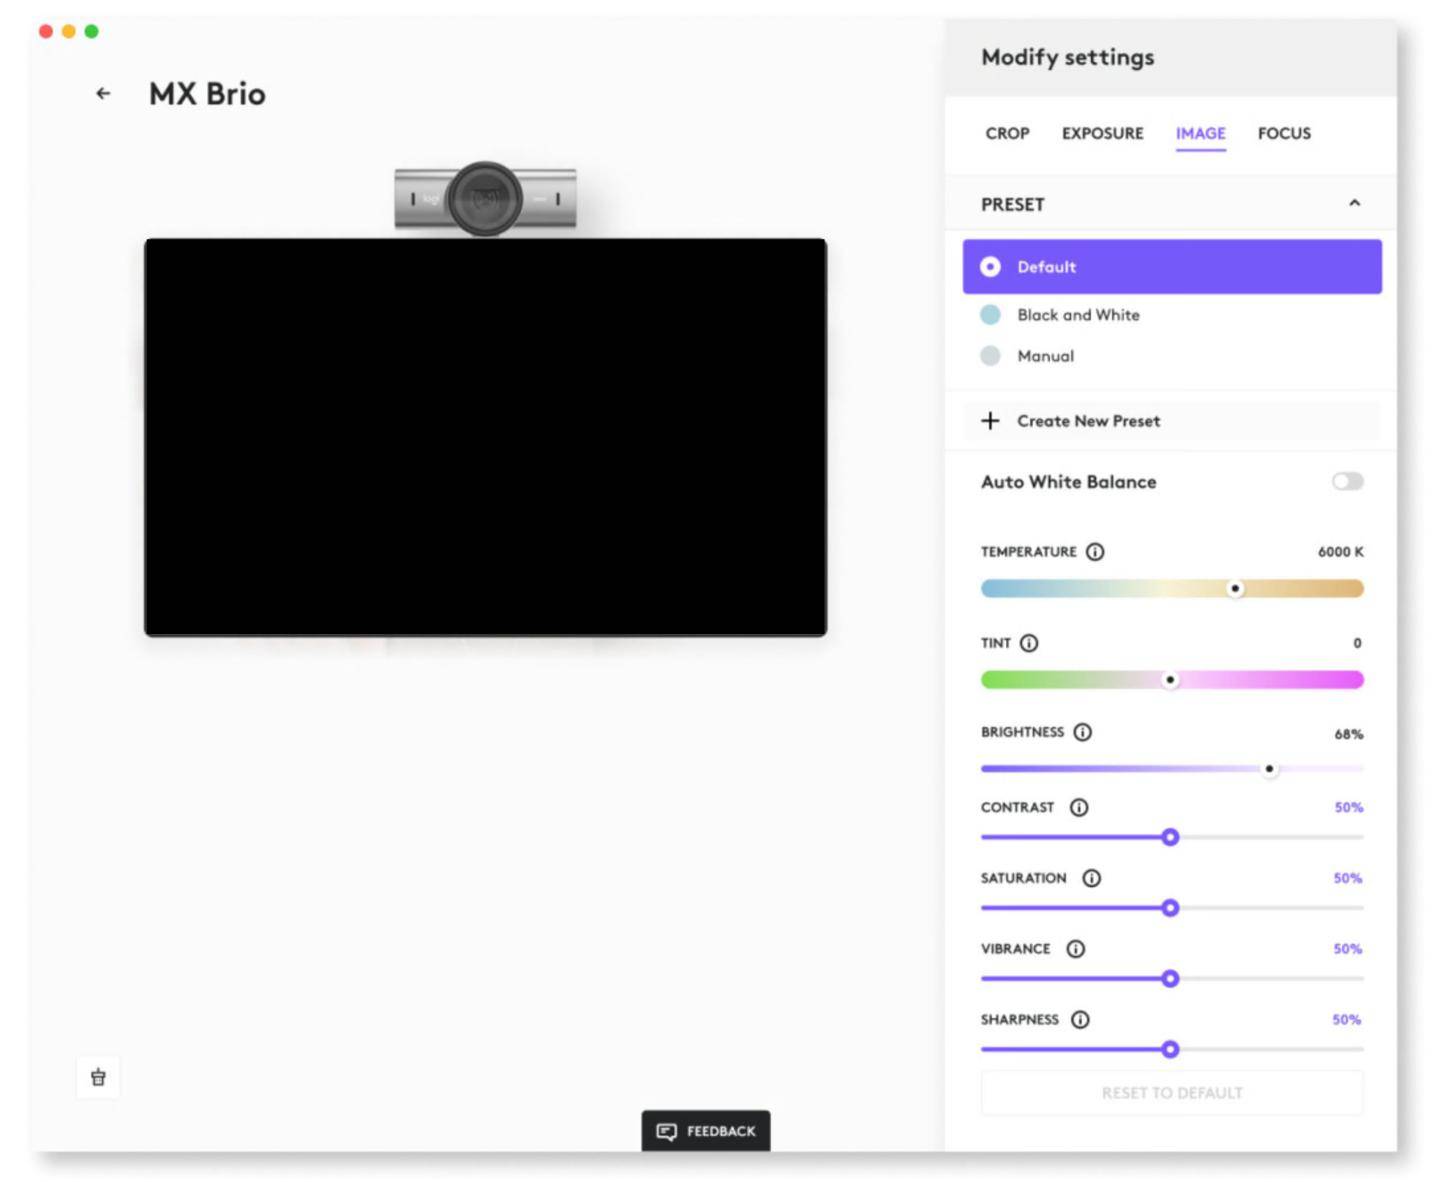Select the Default preset radio button
1440x1182 pixels.
(990, 267)
